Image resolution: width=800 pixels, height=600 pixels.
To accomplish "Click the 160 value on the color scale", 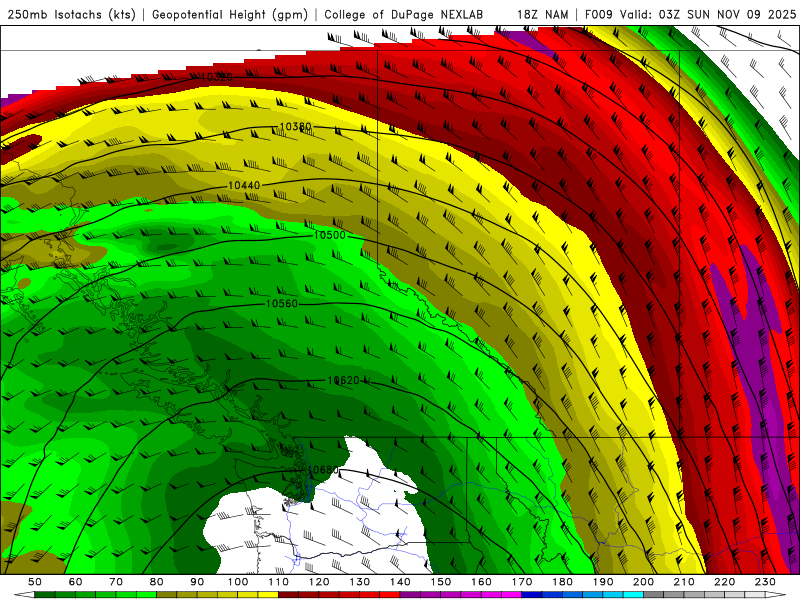I will [482, 582].
